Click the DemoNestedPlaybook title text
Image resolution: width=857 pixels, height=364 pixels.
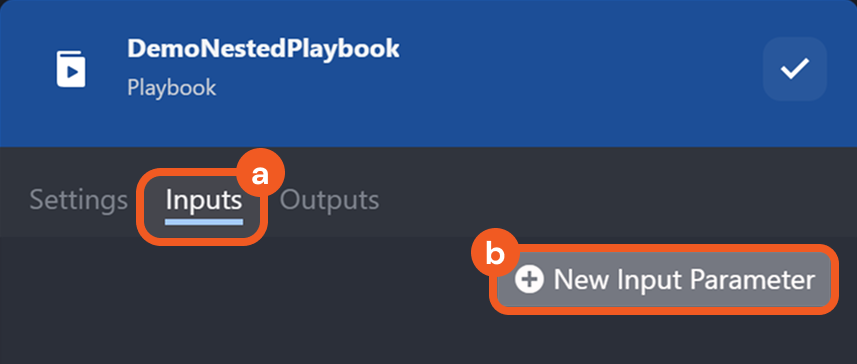click(263, 49)
